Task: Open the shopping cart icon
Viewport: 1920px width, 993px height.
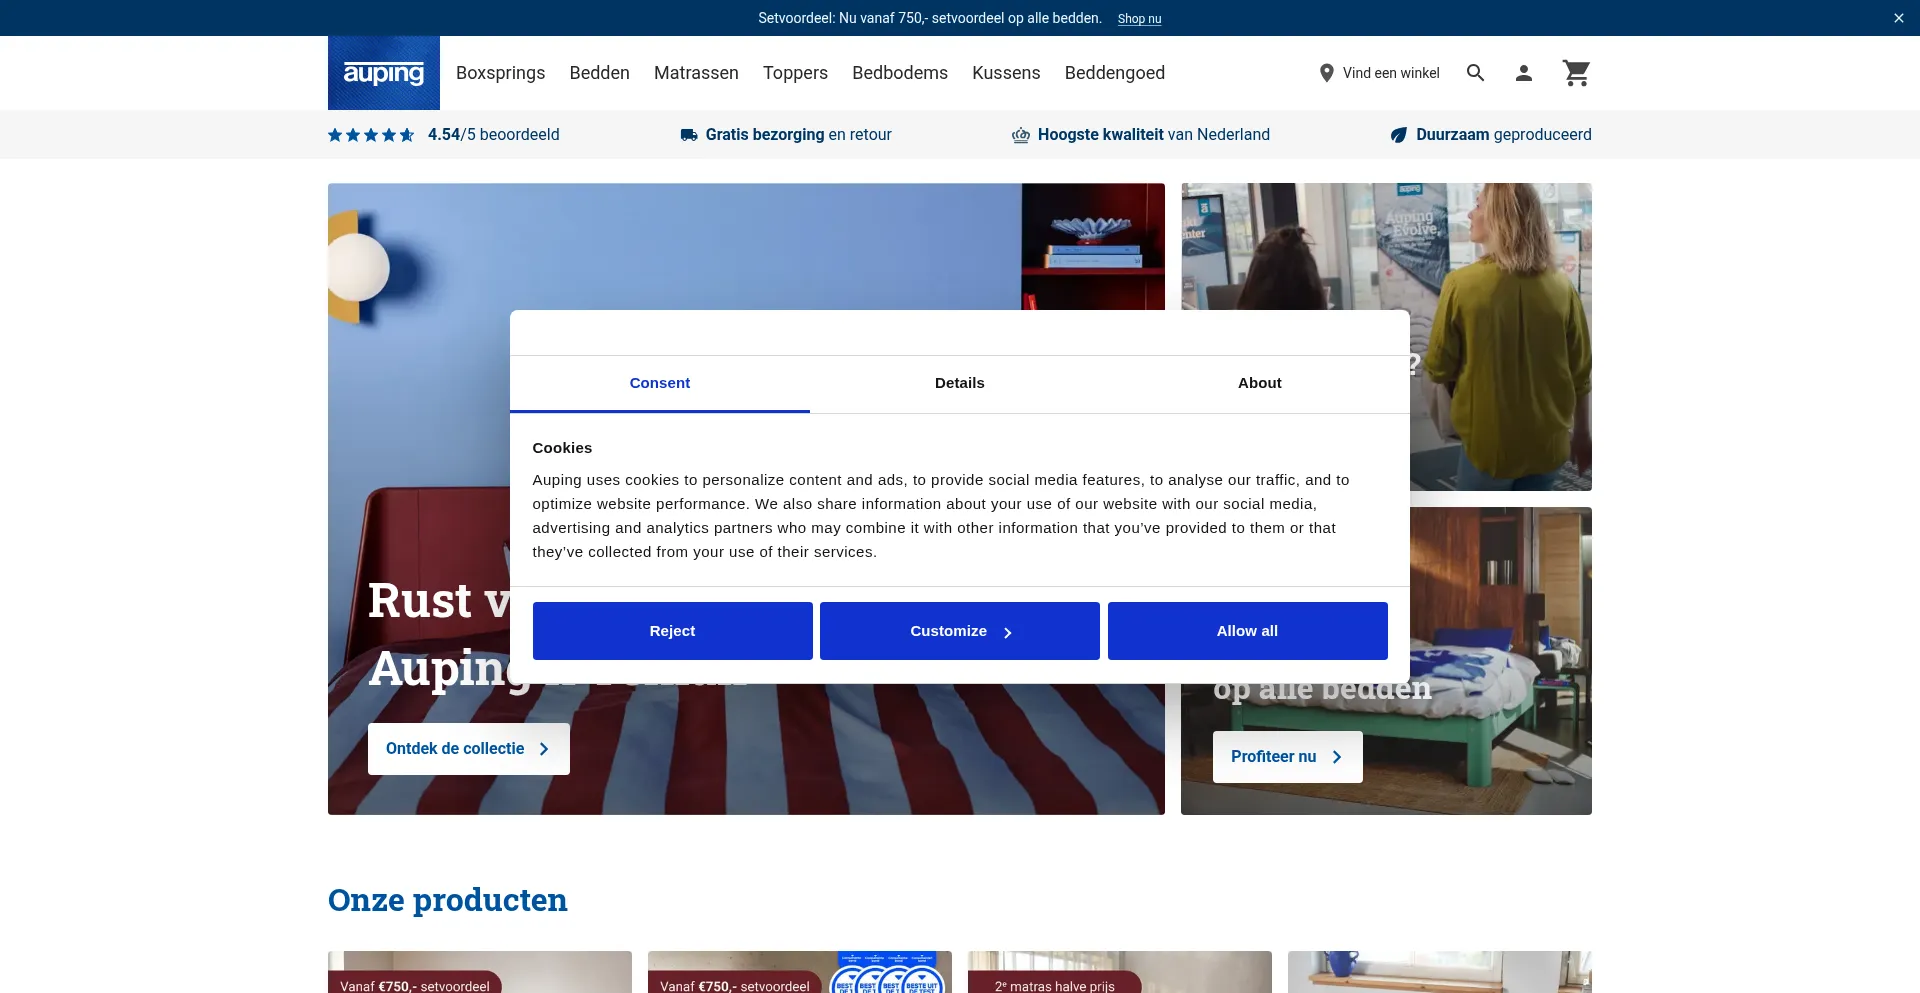Action: 1576,73
